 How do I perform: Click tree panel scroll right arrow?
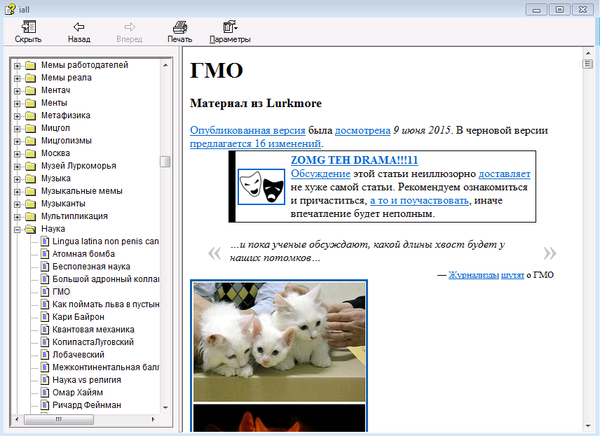(153, 420)
